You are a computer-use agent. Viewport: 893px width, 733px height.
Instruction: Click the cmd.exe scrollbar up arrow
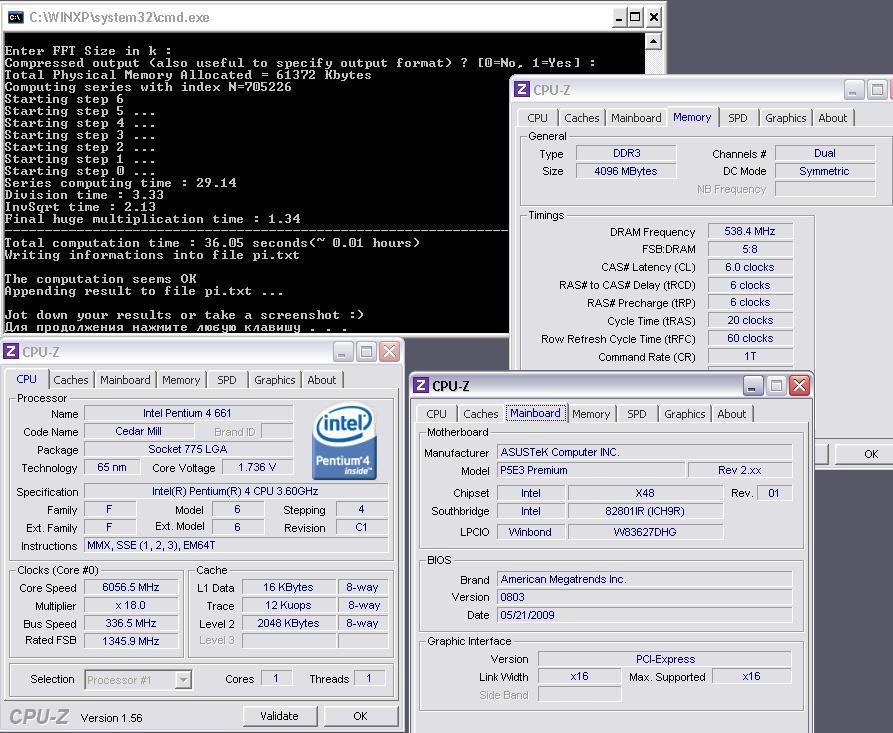point(653,42)
